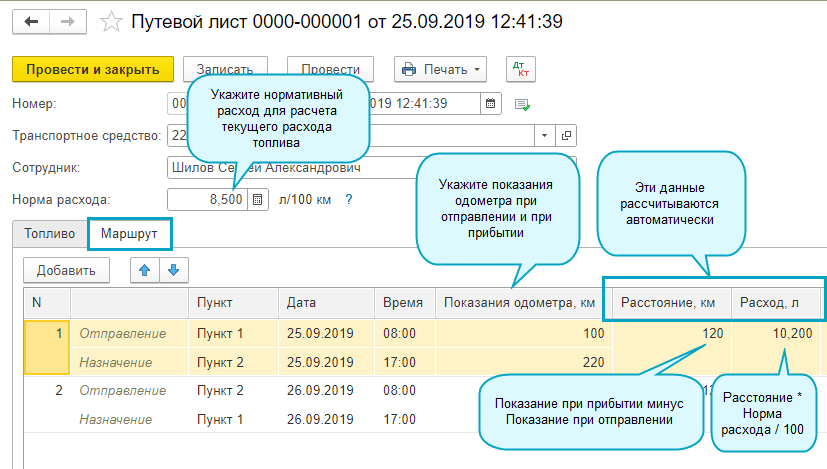Select the Пункт column header
This screenshot has width=827, height=469.
tap(234, 303)
